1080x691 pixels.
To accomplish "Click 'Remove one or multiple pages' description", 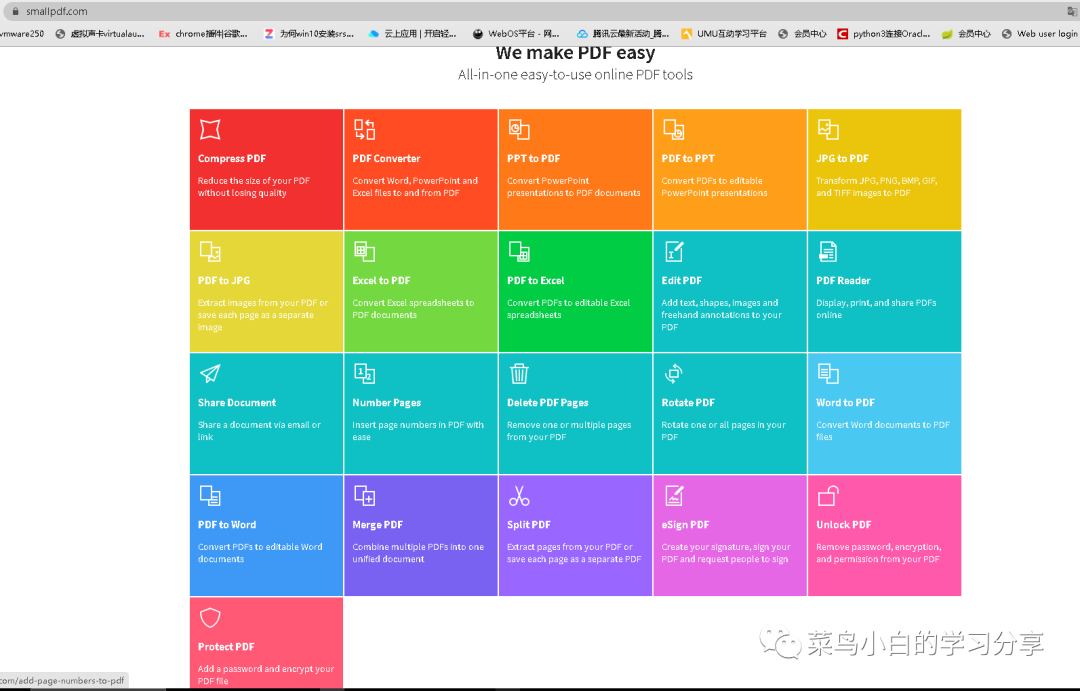I will coord(569,431).
